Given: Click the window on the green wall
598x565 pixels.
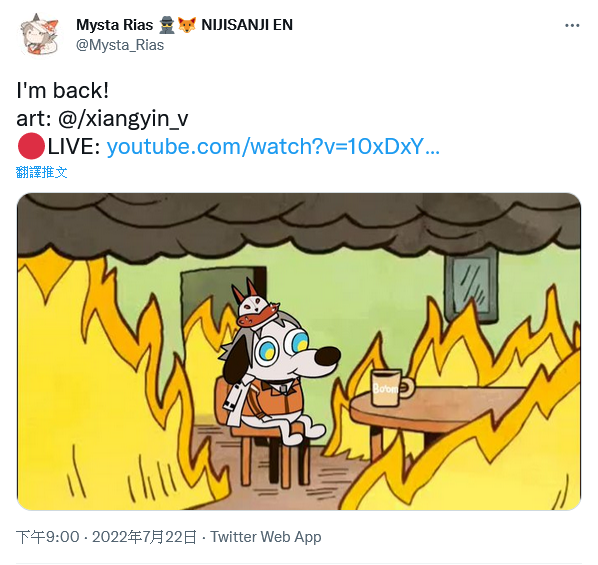Looking at the screenshot, I should click(471, 285).
